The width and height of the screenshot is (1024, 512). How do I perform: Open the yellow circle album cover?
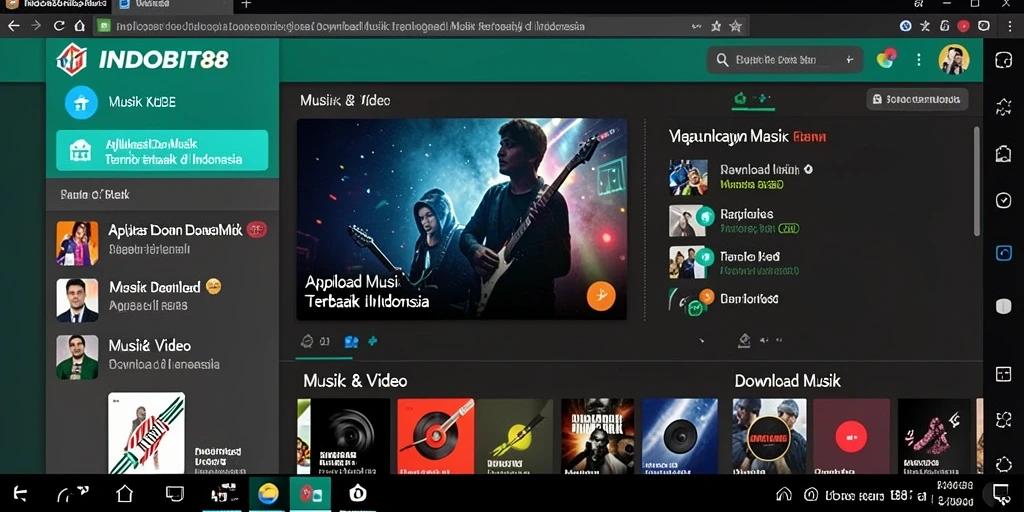515,436
